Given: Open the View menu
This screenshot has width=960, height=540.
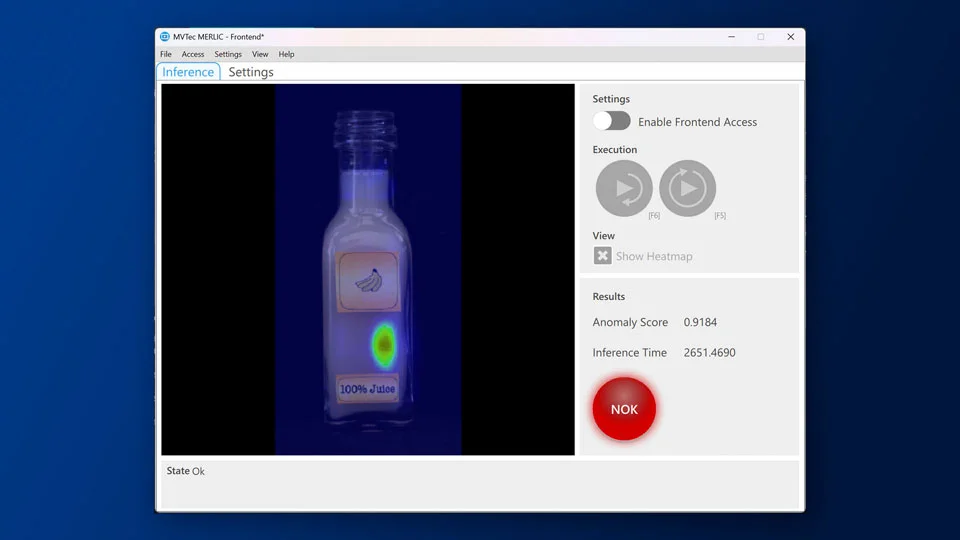Looking at the screenshot, I should click(260, 54).
